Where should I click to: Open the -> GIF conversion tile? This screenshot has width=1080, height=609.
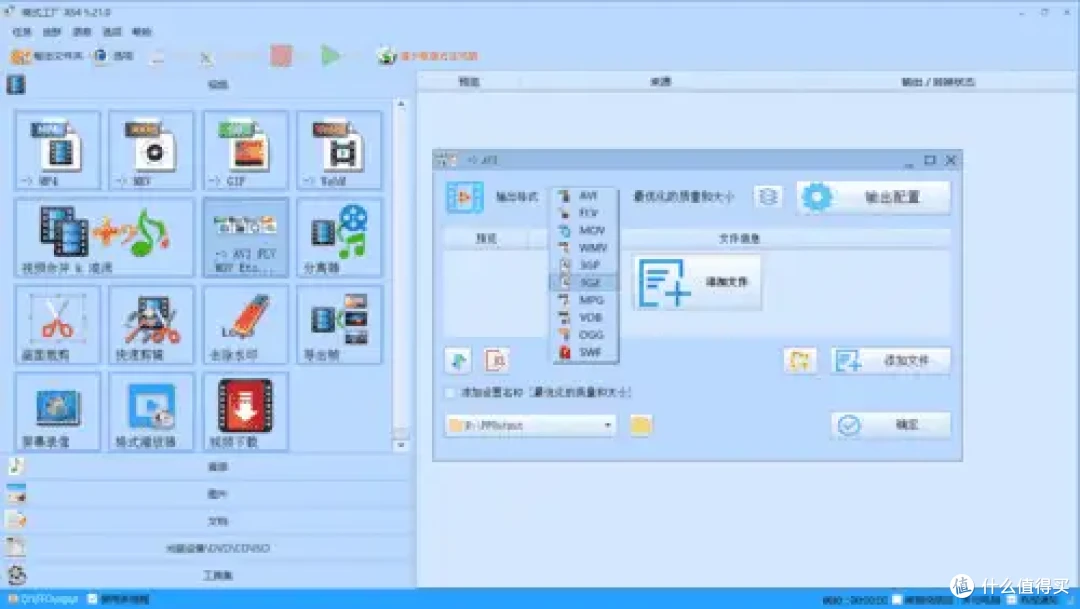(246, 150)
